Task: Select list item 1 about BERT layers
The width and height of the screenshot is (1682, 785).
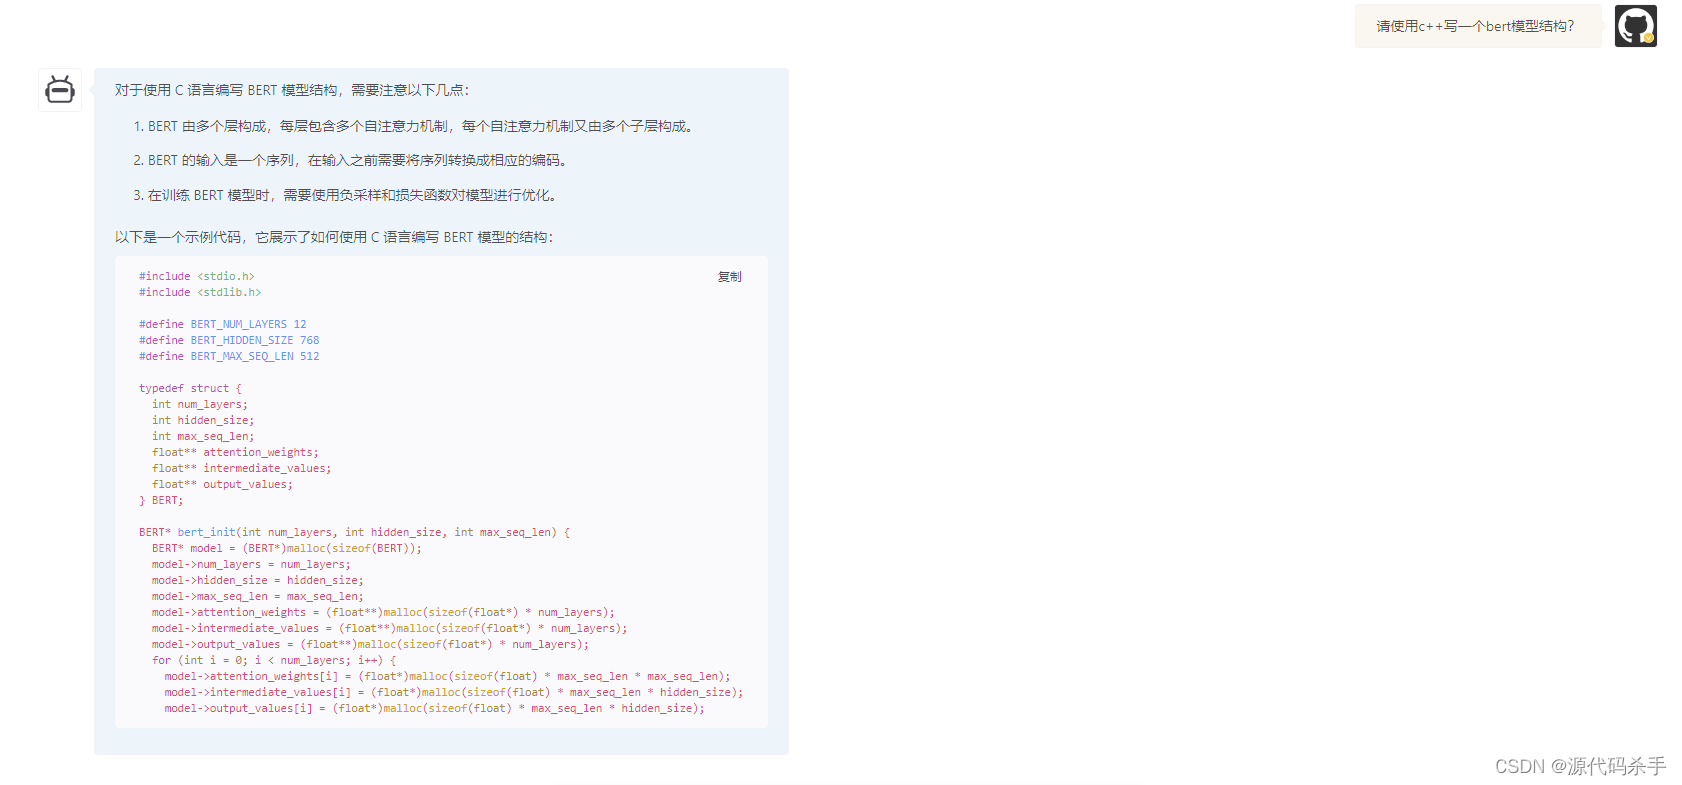Action: 413,126
